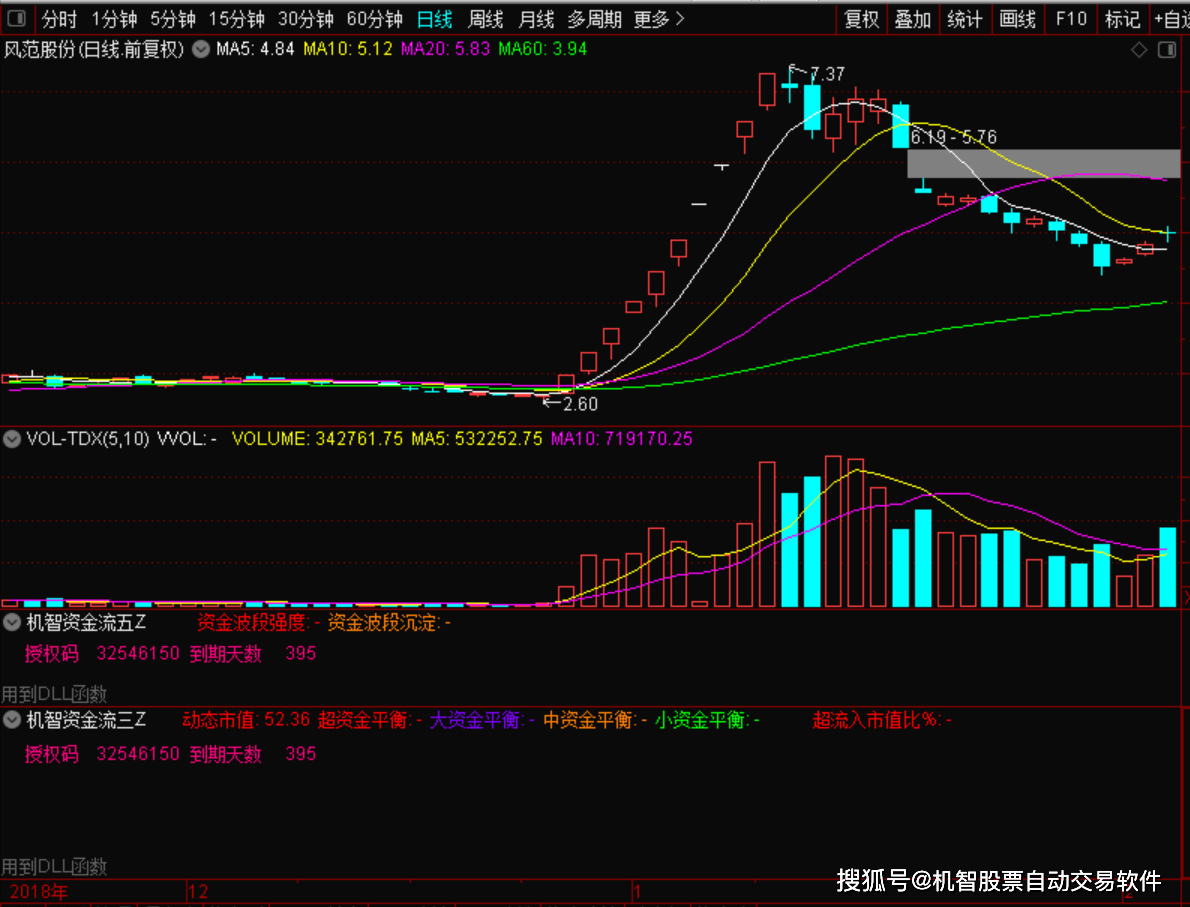Select the 周线 weekly chart tab
This screenshot has width=1190, height=907.
pos(486,19)
